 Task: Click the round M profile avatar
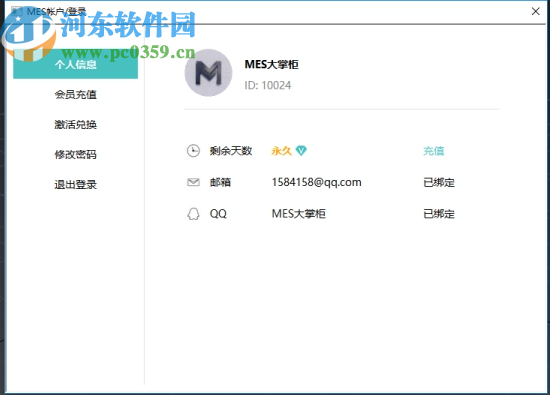click(208, 73)
